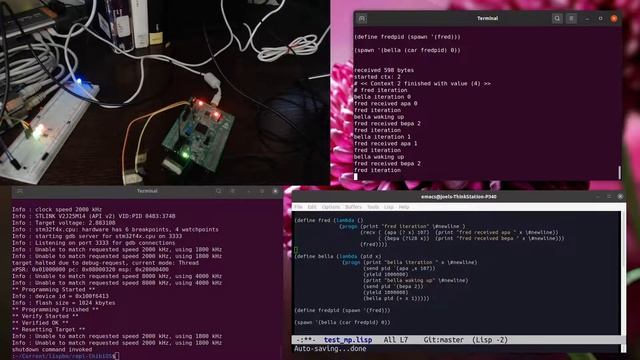Minimize the upper-right Terminal window
Screen dimensions: 640x360
[x=587, y=18]
